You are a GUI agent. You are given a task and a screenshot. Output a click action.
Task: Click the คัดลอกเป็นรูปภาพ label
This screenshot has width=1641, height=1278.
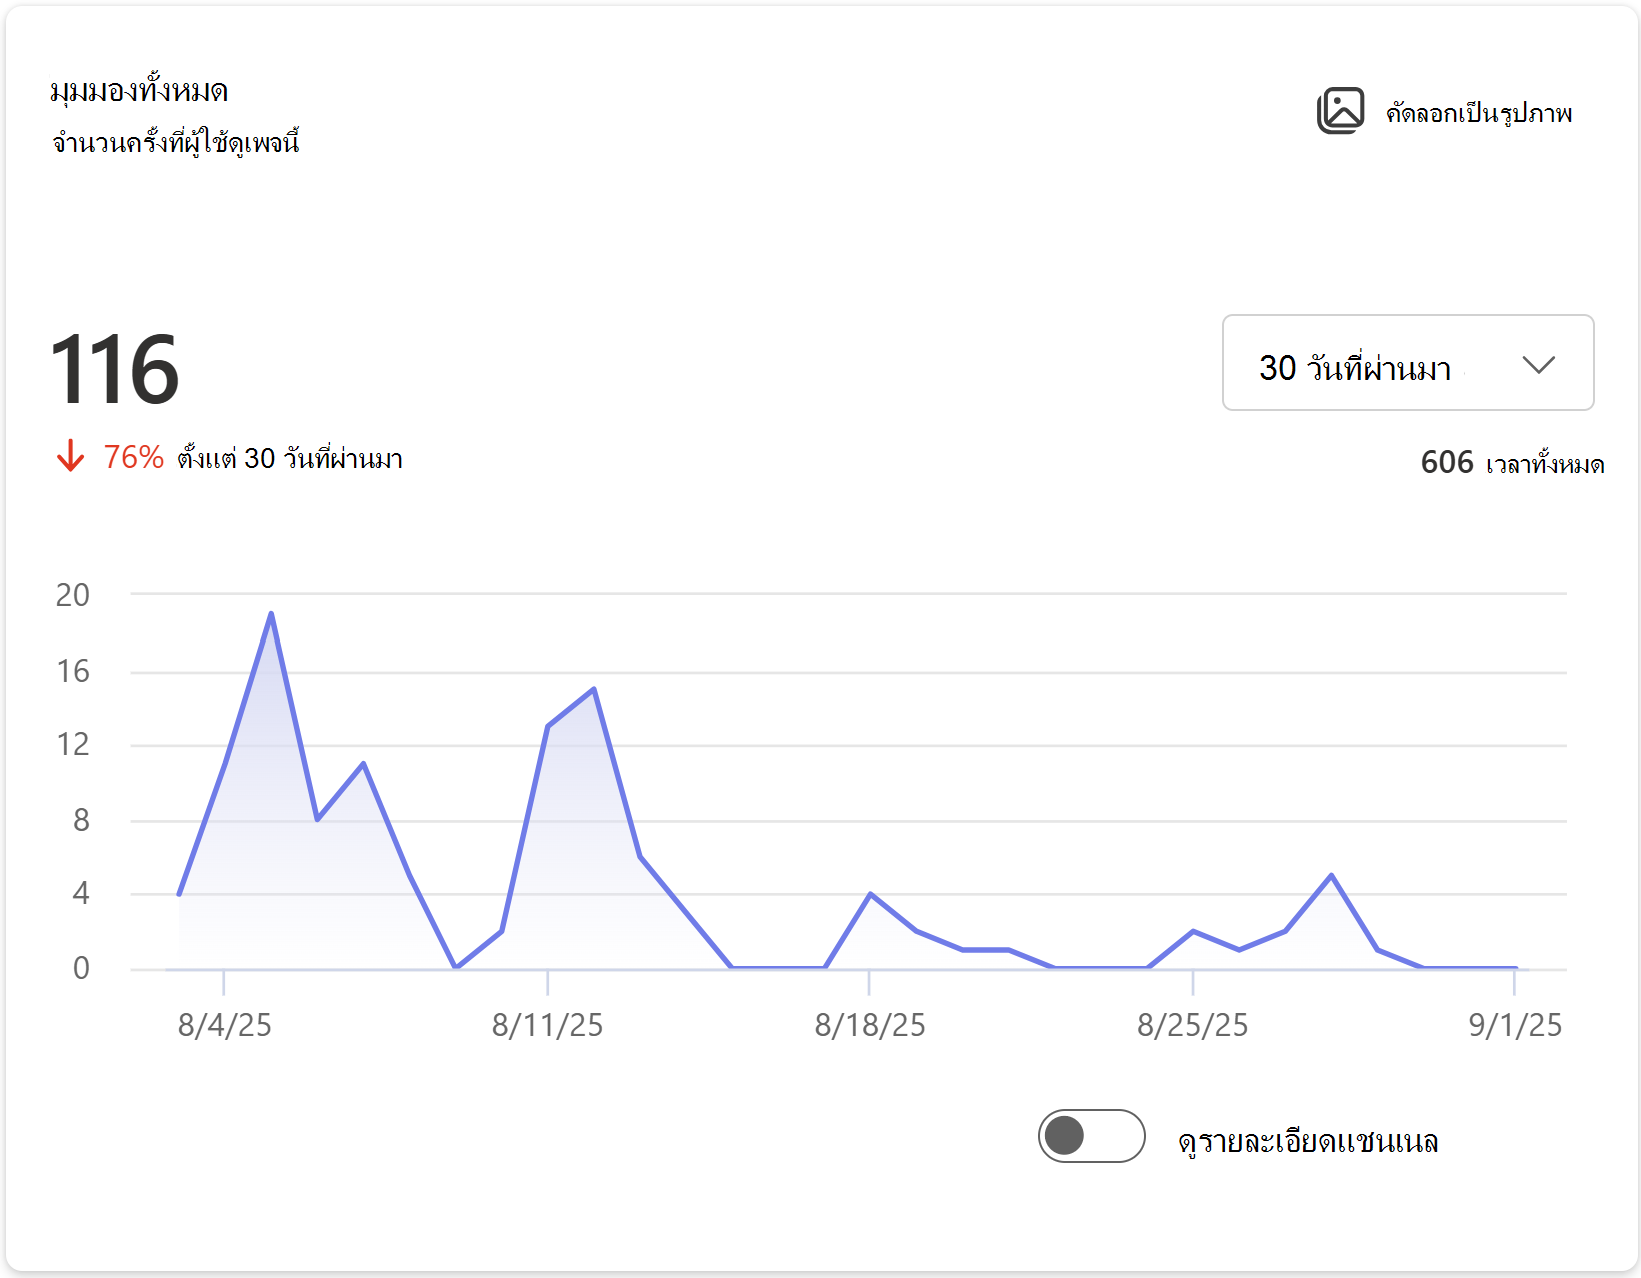tap(1479, 113)
